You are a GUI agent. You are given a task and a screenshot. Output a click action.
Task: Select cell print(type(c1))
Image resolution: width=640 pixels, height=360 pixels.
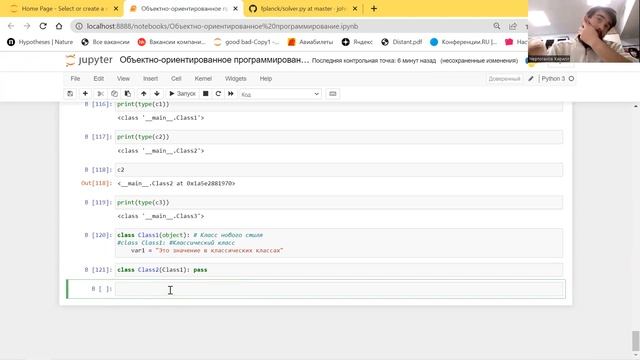339,106
